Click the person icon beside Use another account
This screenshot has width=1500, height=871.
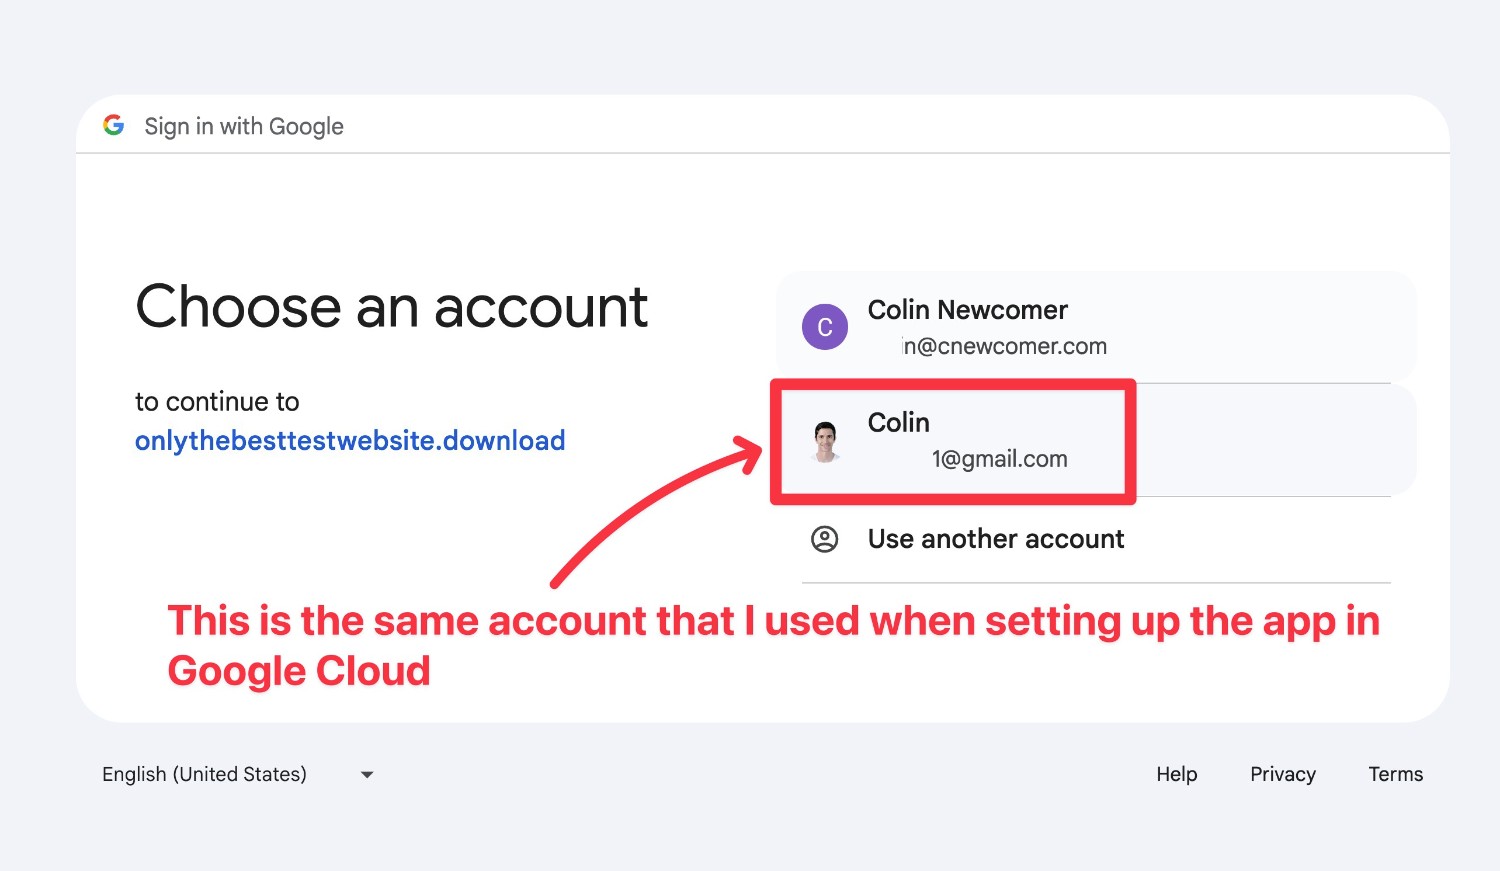point(824,539)
